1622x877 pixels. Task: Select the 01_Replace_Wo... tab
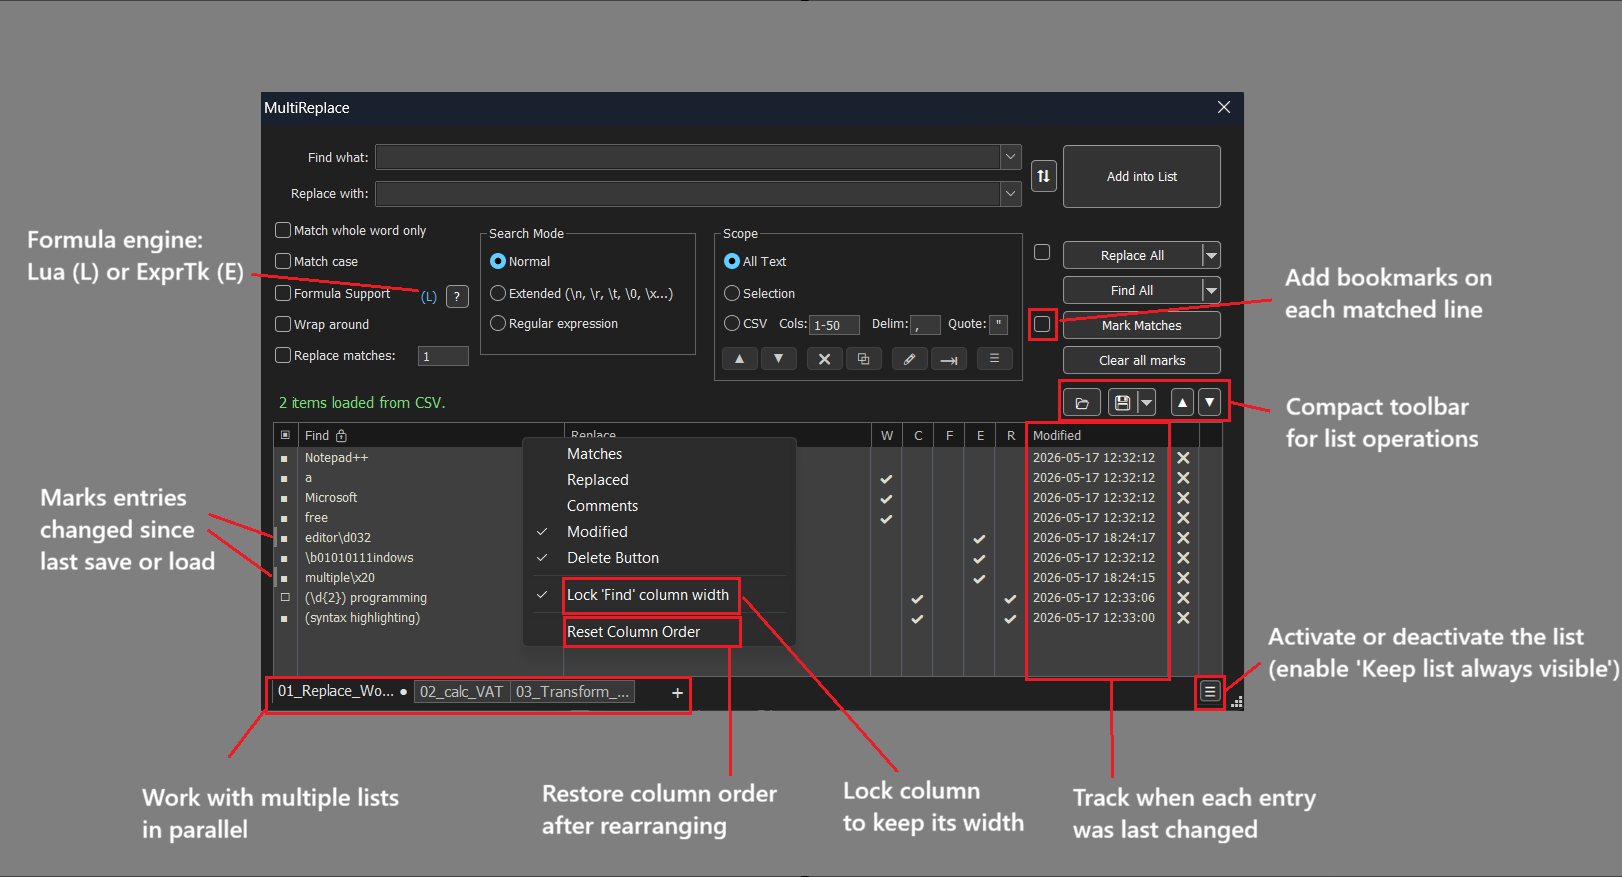341,691
